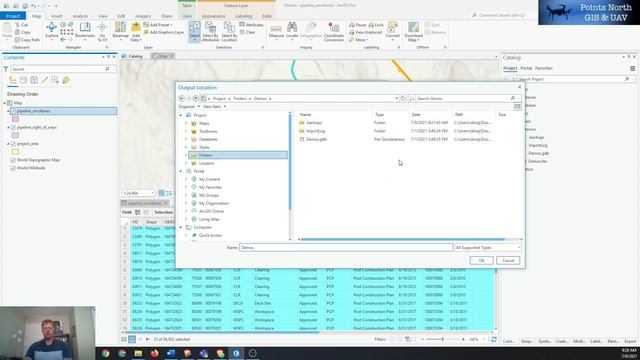Click Go To XY icon

click(102, 31)
